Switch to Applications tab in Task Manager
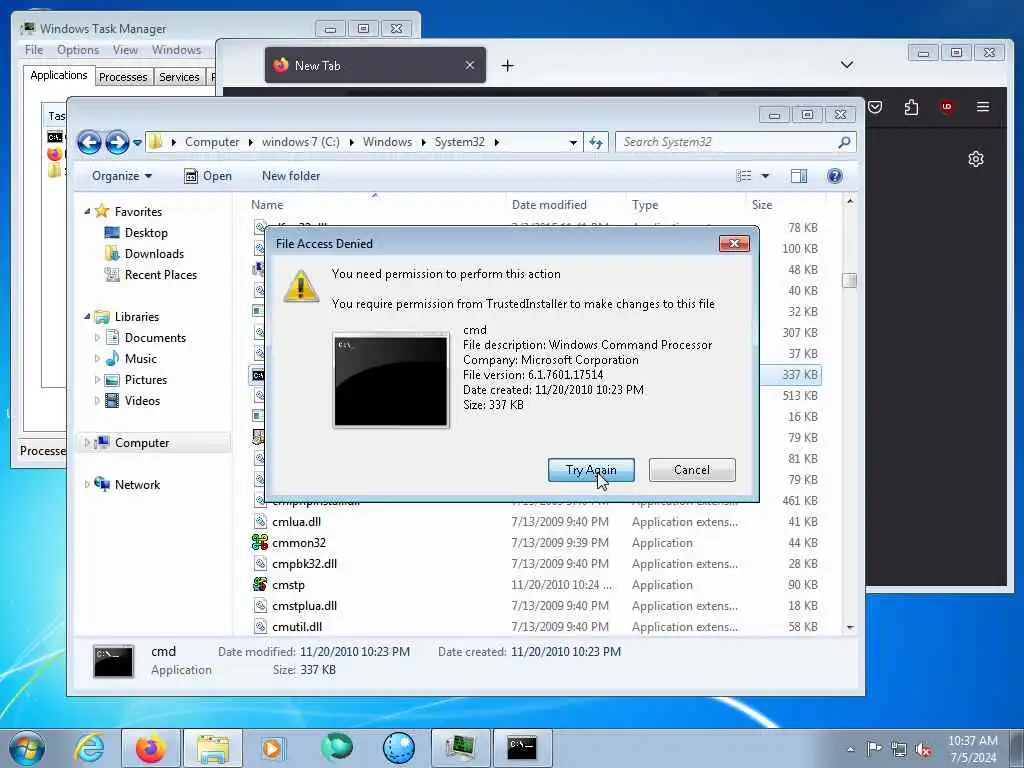 click(59, 75)
